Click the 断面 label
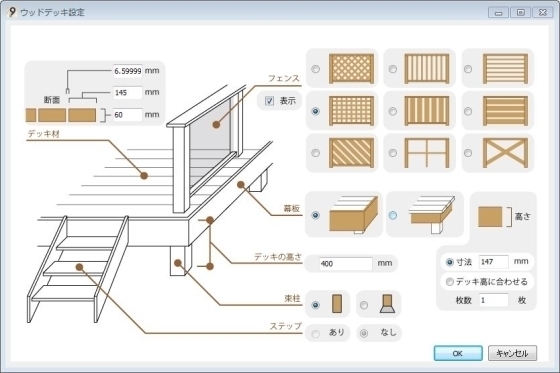Viewport: 560px width, 373px height. click(x=52, y=100)
